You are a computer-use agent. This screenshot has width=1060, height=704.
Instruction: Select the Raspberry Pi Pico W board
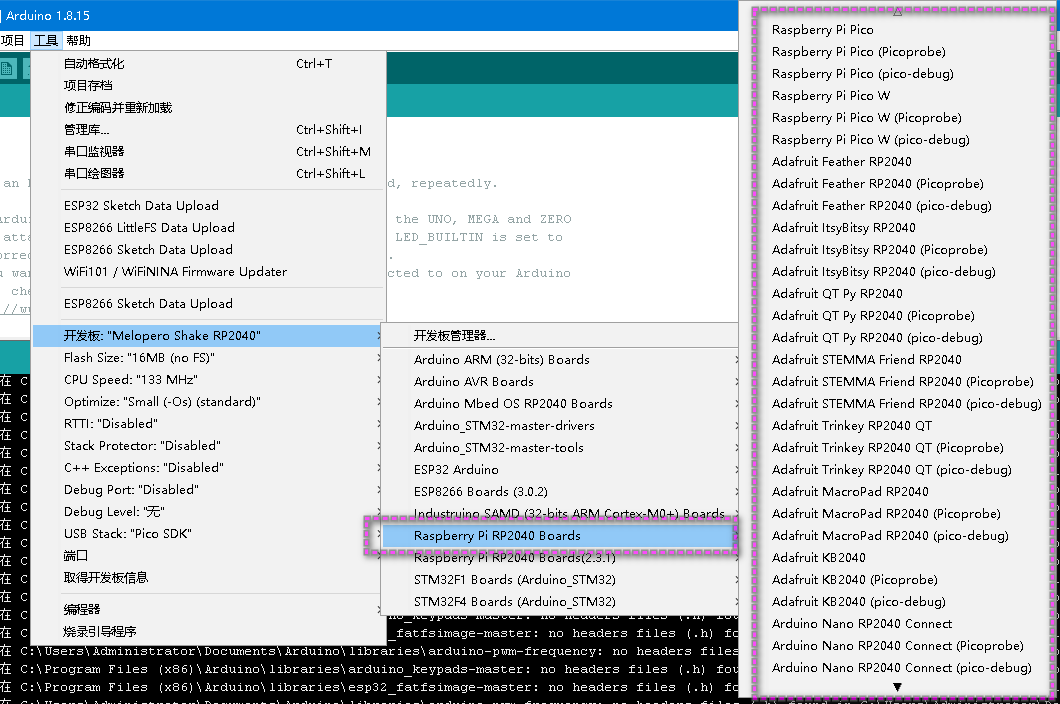[x=829, y=95]
